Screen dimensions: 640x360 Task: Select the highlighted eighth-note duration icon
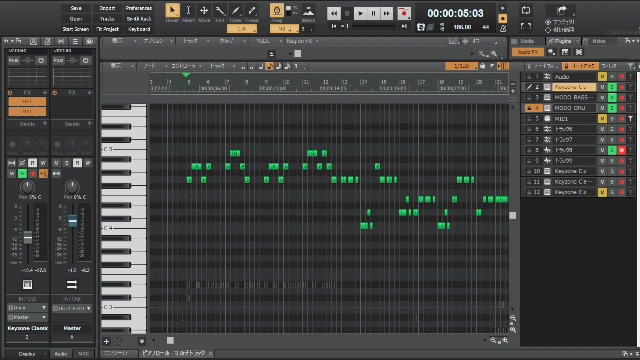coord(269,66)
